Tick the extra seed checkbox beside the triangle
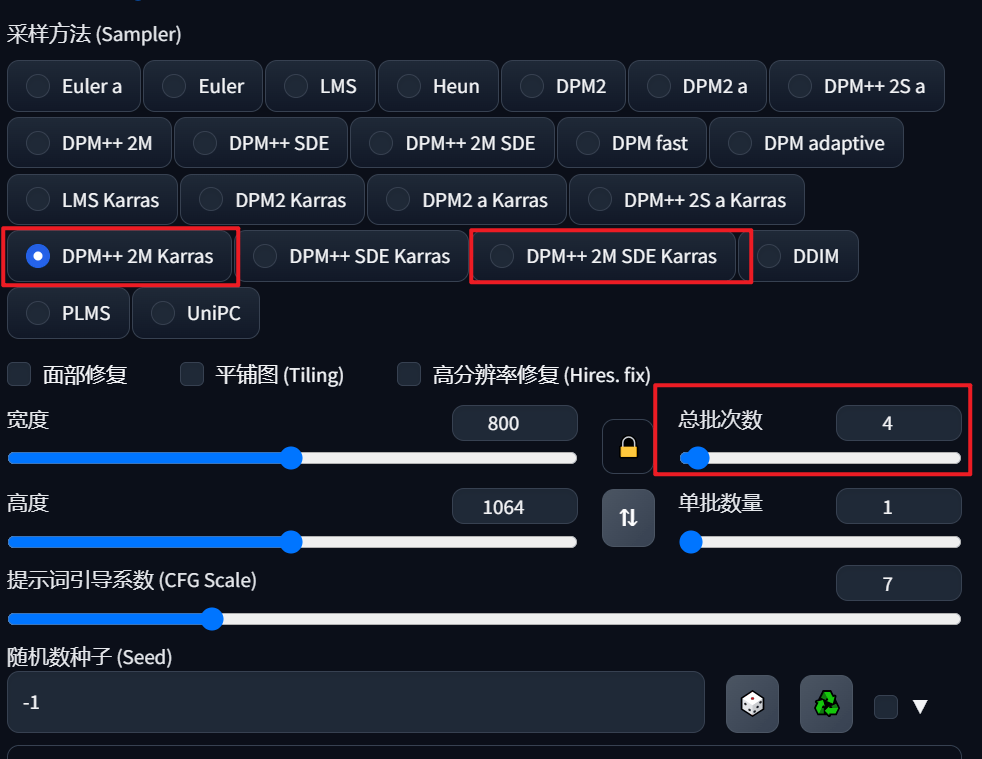Viewport: 982px width, 759px height. (886, 706)
